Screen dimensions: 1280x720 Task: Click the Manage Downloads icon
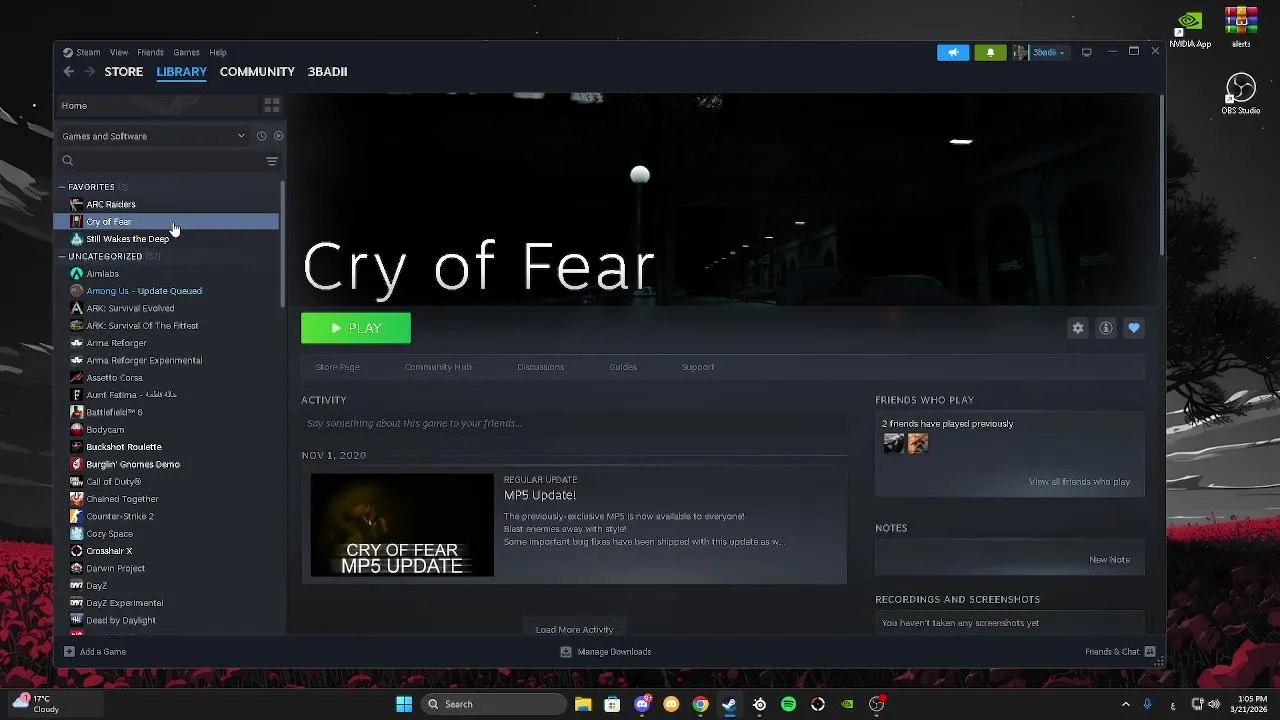click(566, 652)
